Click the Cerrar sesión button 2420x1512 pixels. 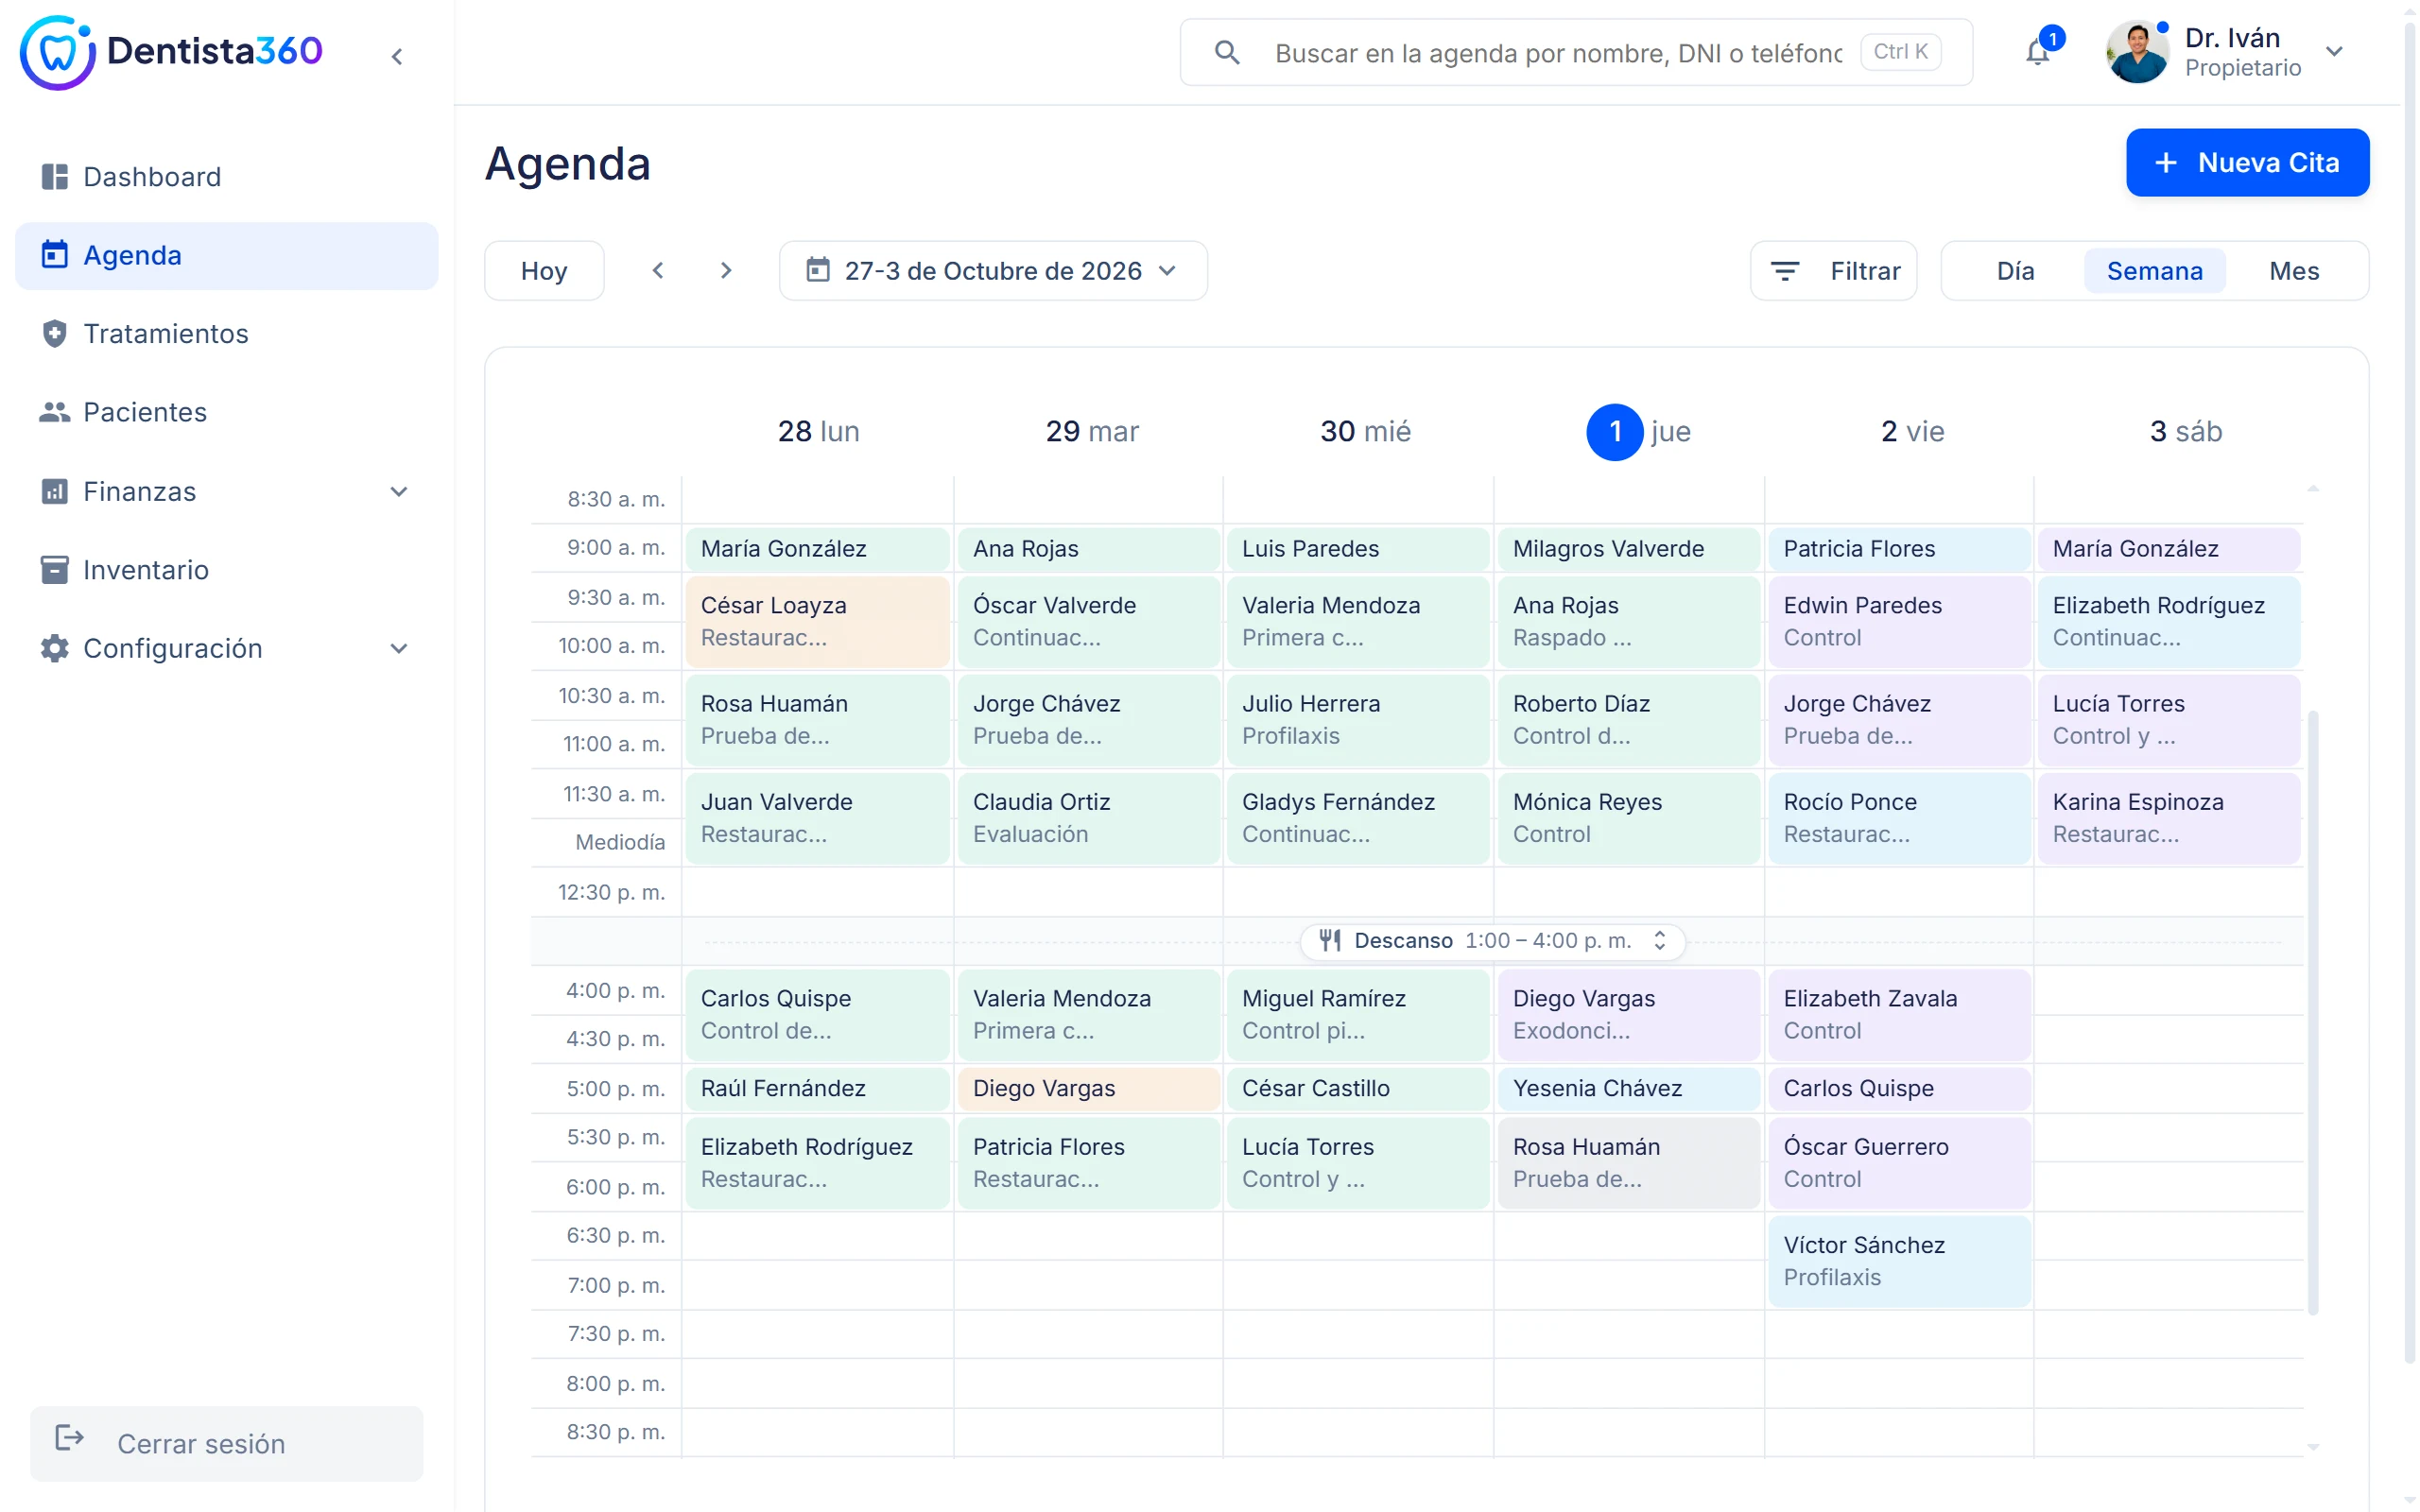226,1443
